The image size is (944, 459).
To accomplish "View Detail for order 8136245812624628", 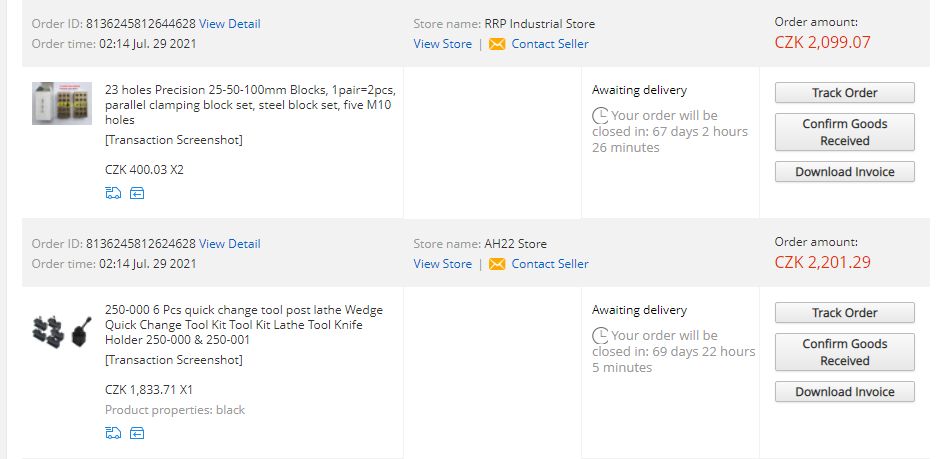I will pos(230,243).
